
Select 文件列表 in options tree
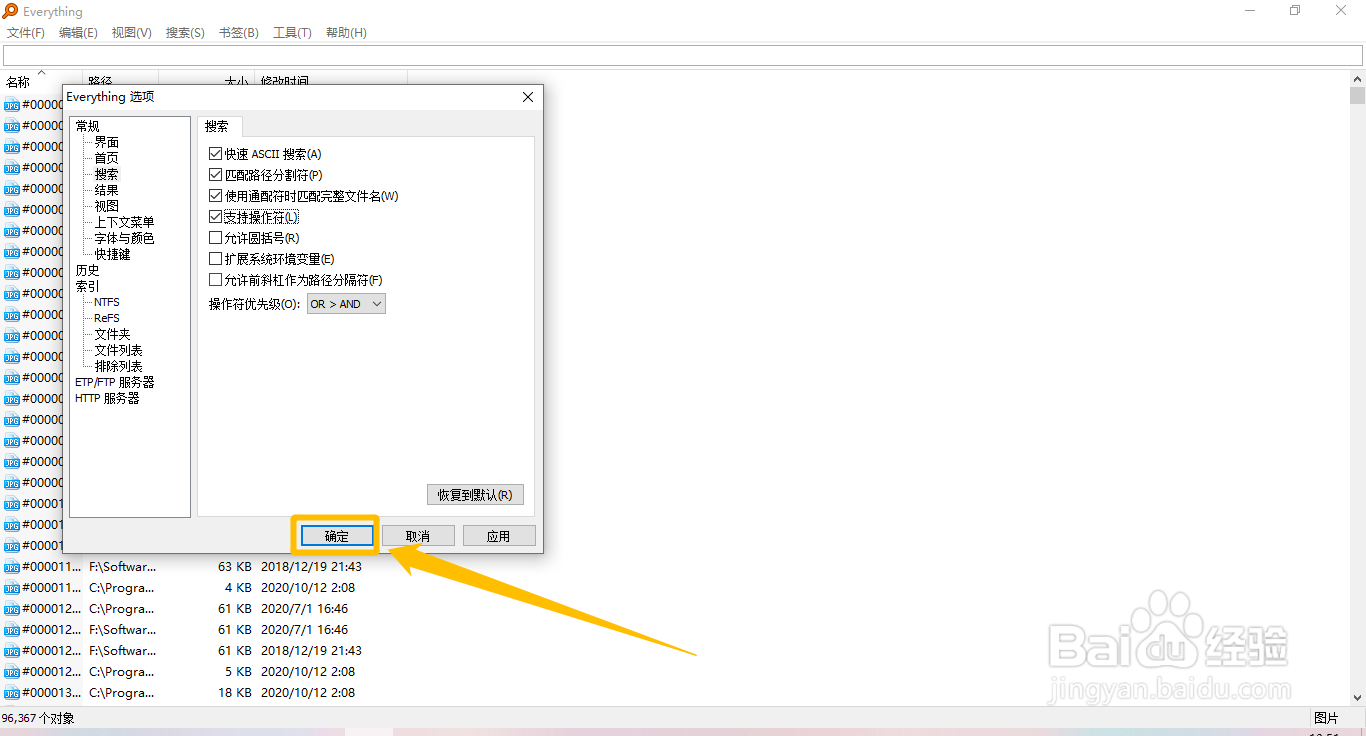click(x=118, y=350)
